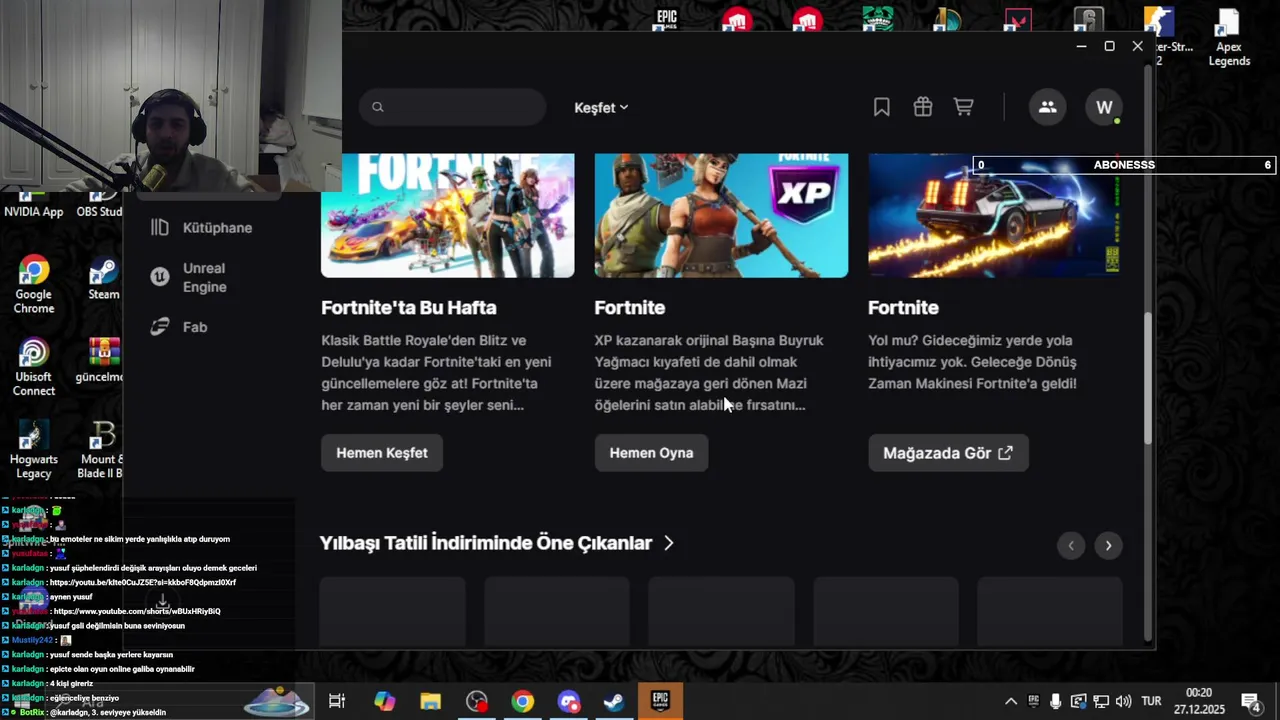Show hidden system tray icons

(x=1011, y=701)
